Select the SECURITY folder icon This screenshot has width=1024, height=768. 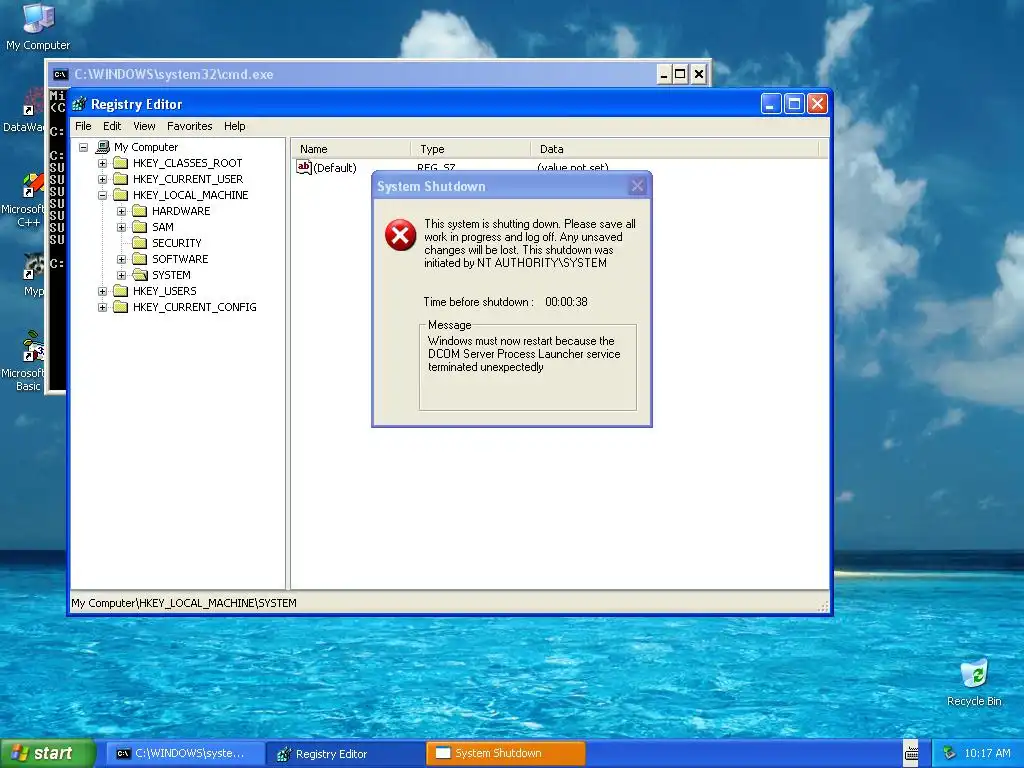(140, 243)
